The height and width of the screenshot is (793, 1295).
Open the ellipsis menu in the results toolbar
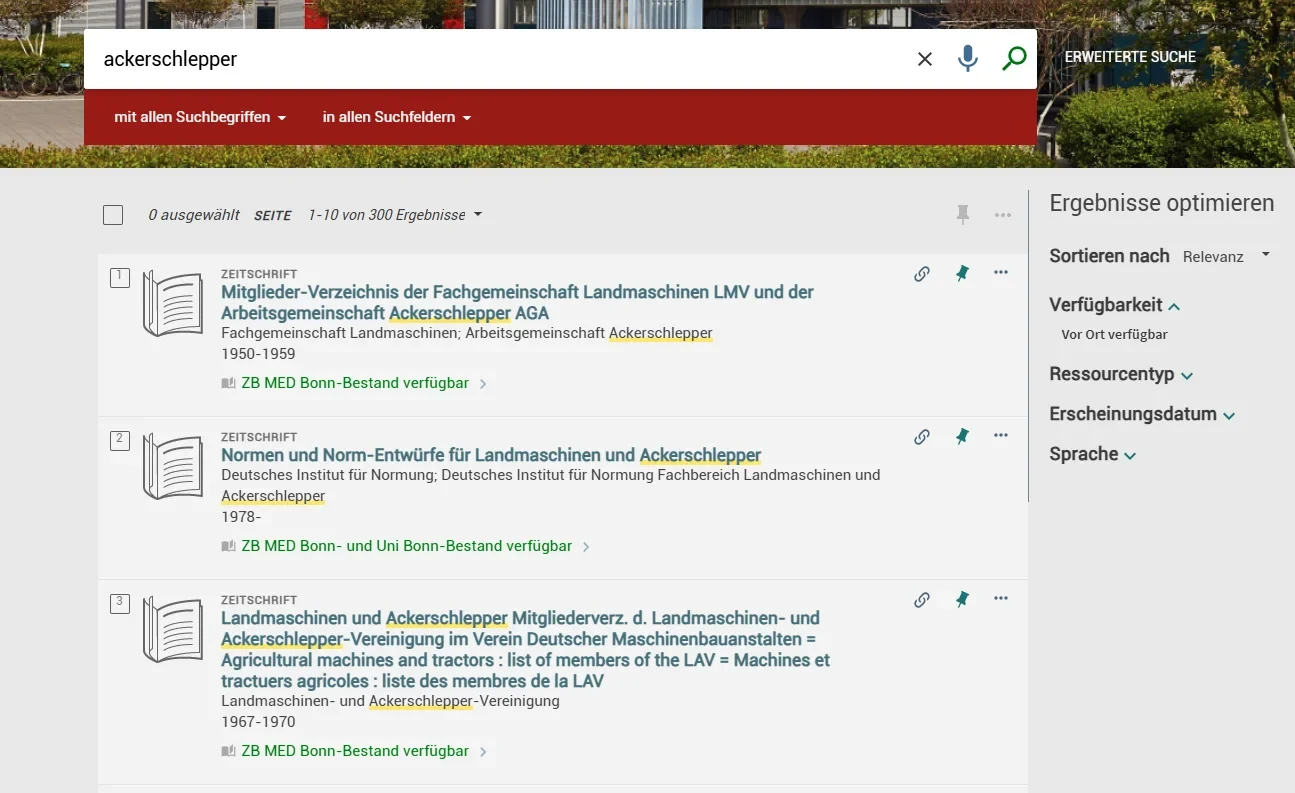point(1002,214)
